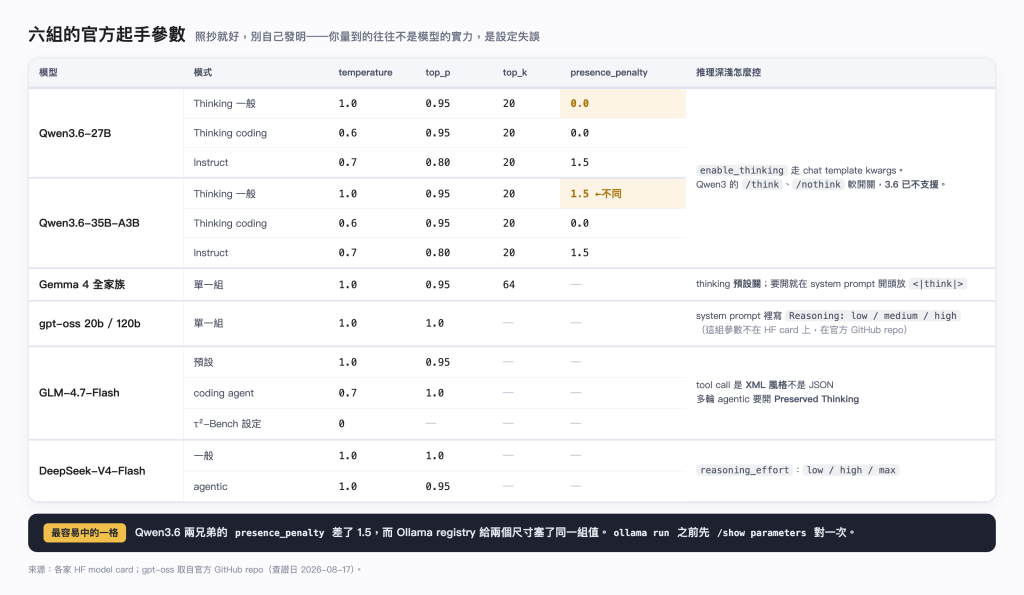Click top_p 1.0 in gpt-oss row
Viewport: 1024px width, 595px height.
pos(434,323)
